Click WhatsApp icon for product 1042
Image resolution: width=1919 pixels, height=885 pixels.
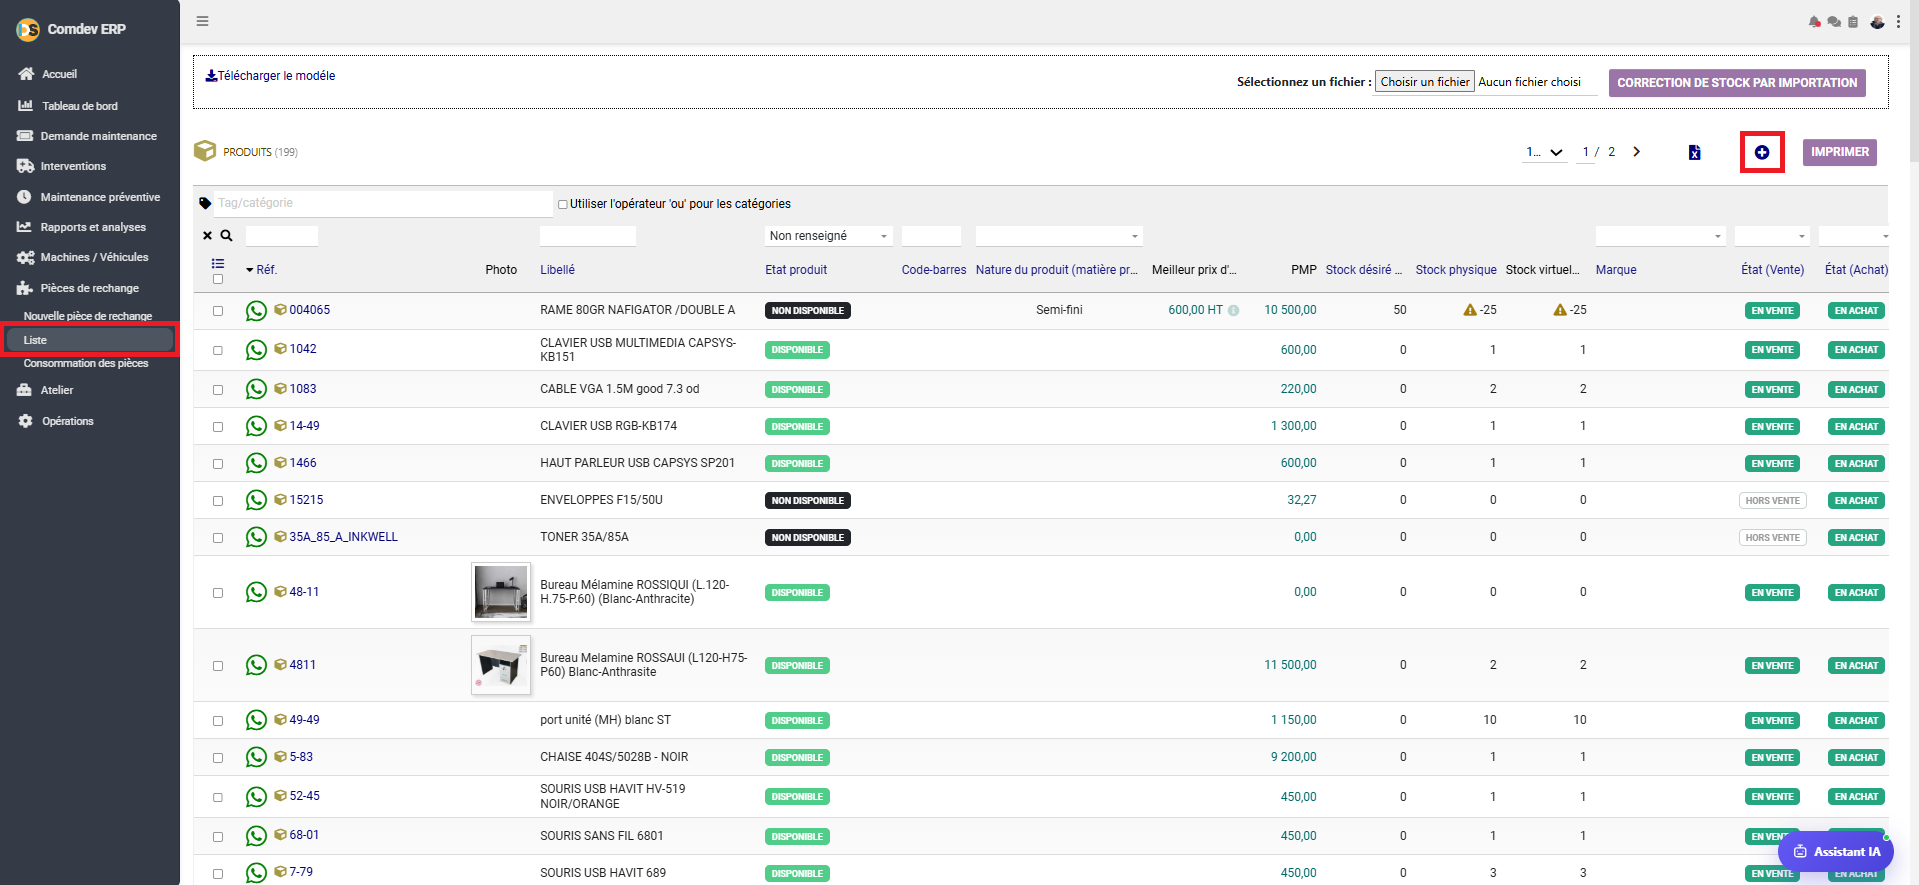pos(256,350)
